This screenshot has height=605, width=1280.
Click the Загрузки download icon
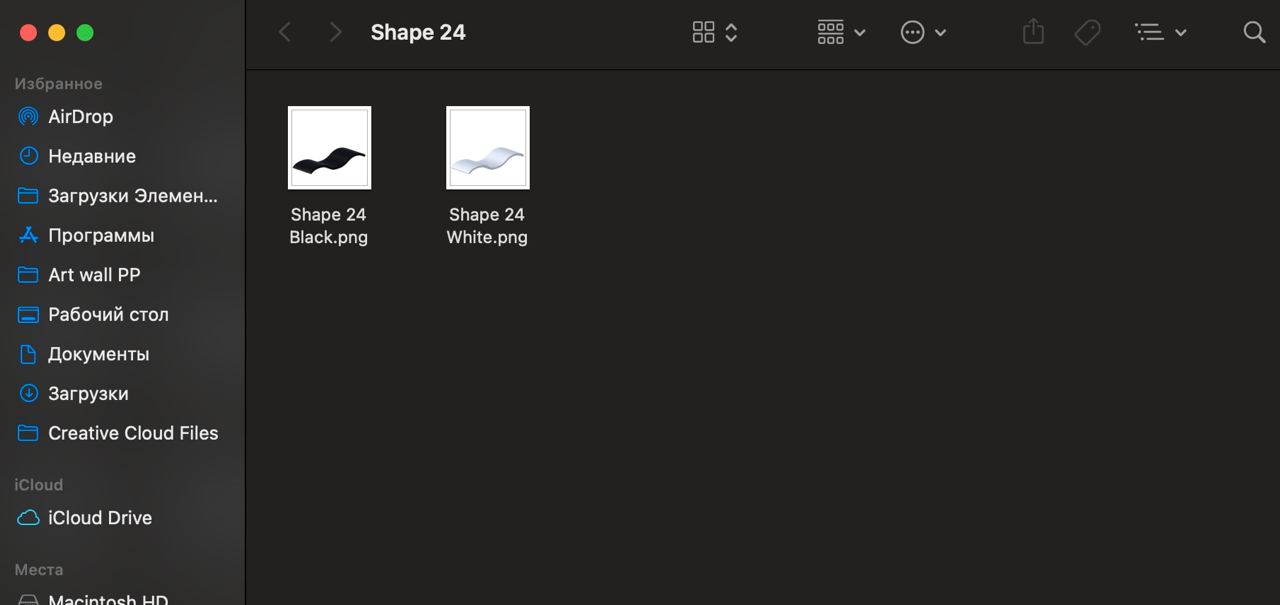(x=29, y=394)
